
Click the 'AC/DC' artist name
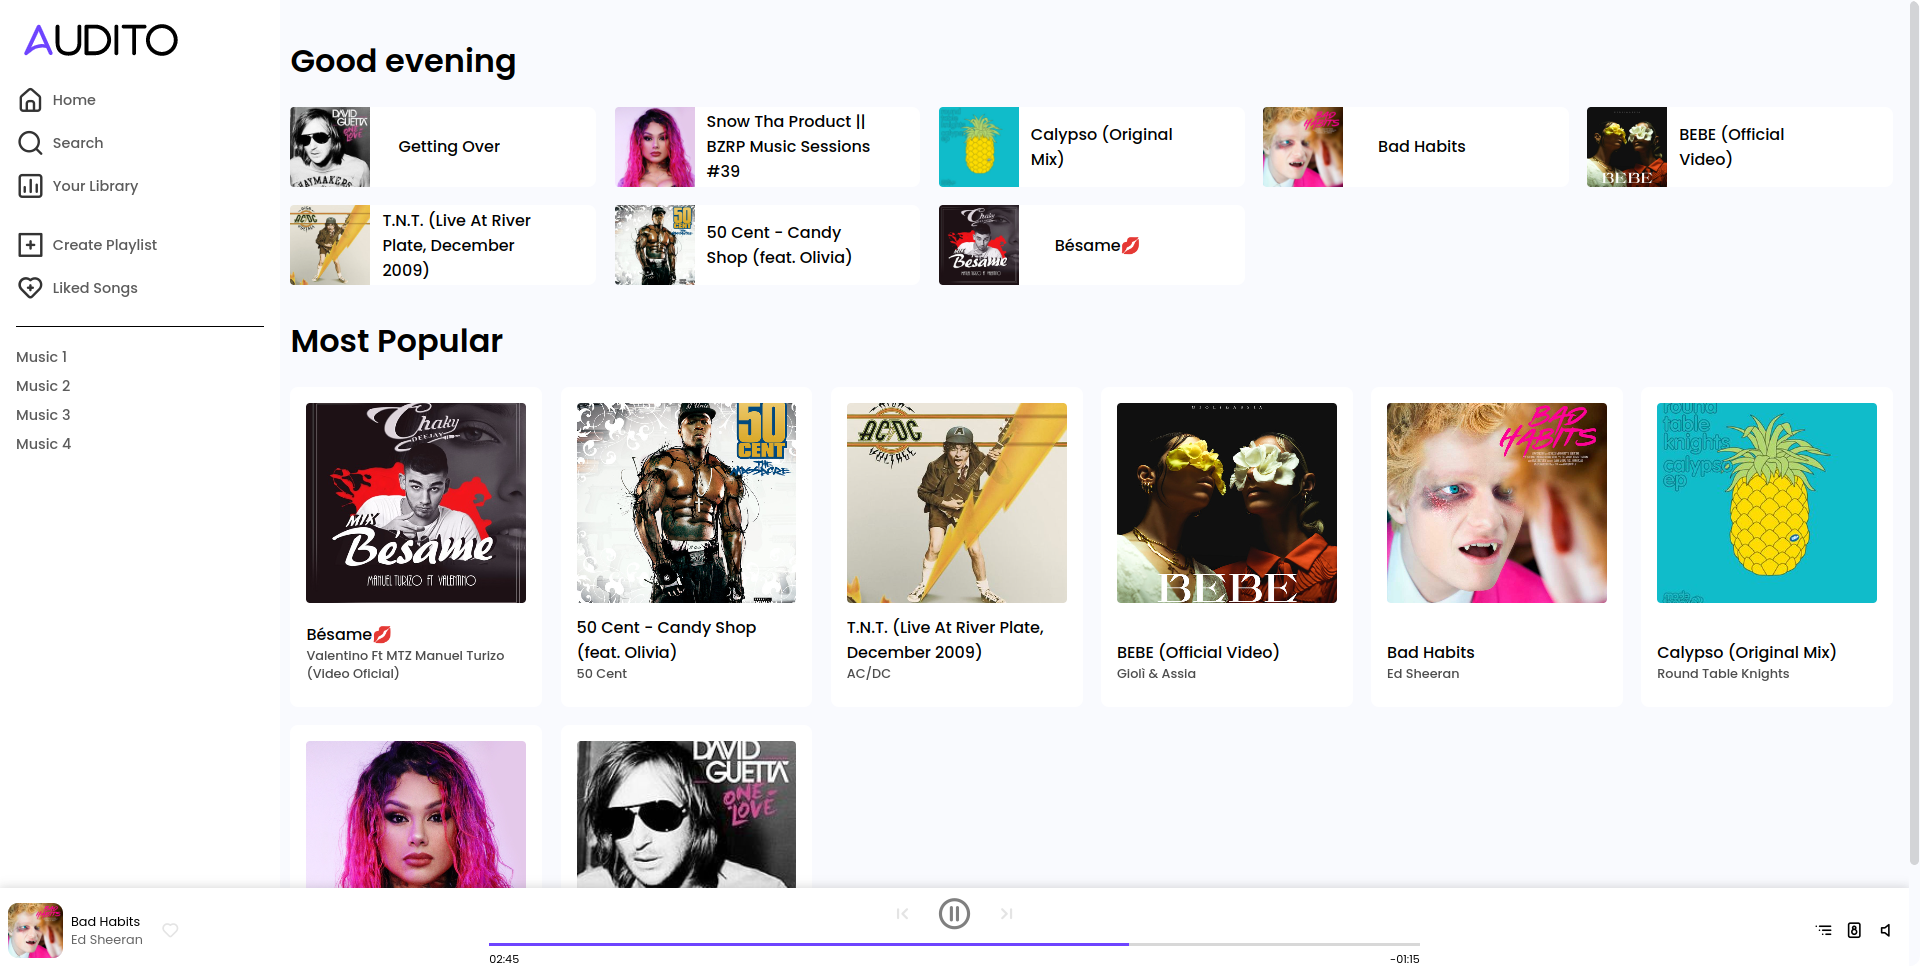coord(868,674)
